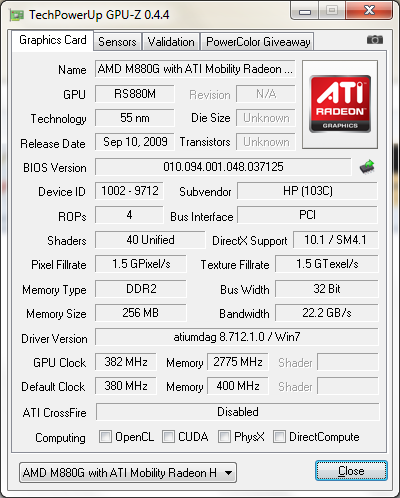Click the ATI Radeon Graphics logo

pos(340,104)
